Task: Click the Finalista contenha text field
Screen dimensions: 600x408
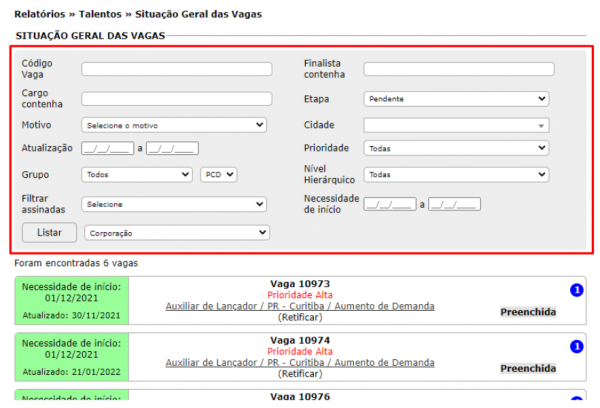Action: [x=458, y=69]
